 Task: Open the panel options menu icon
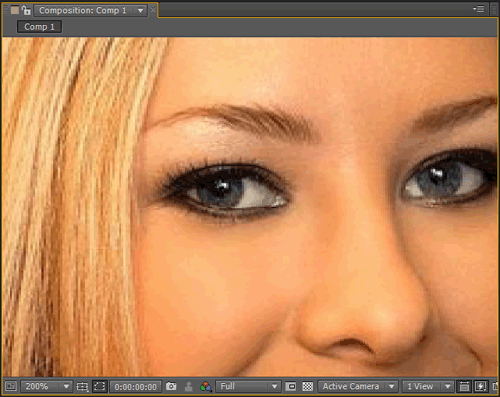pyautogui.click(x=478, y=9)
